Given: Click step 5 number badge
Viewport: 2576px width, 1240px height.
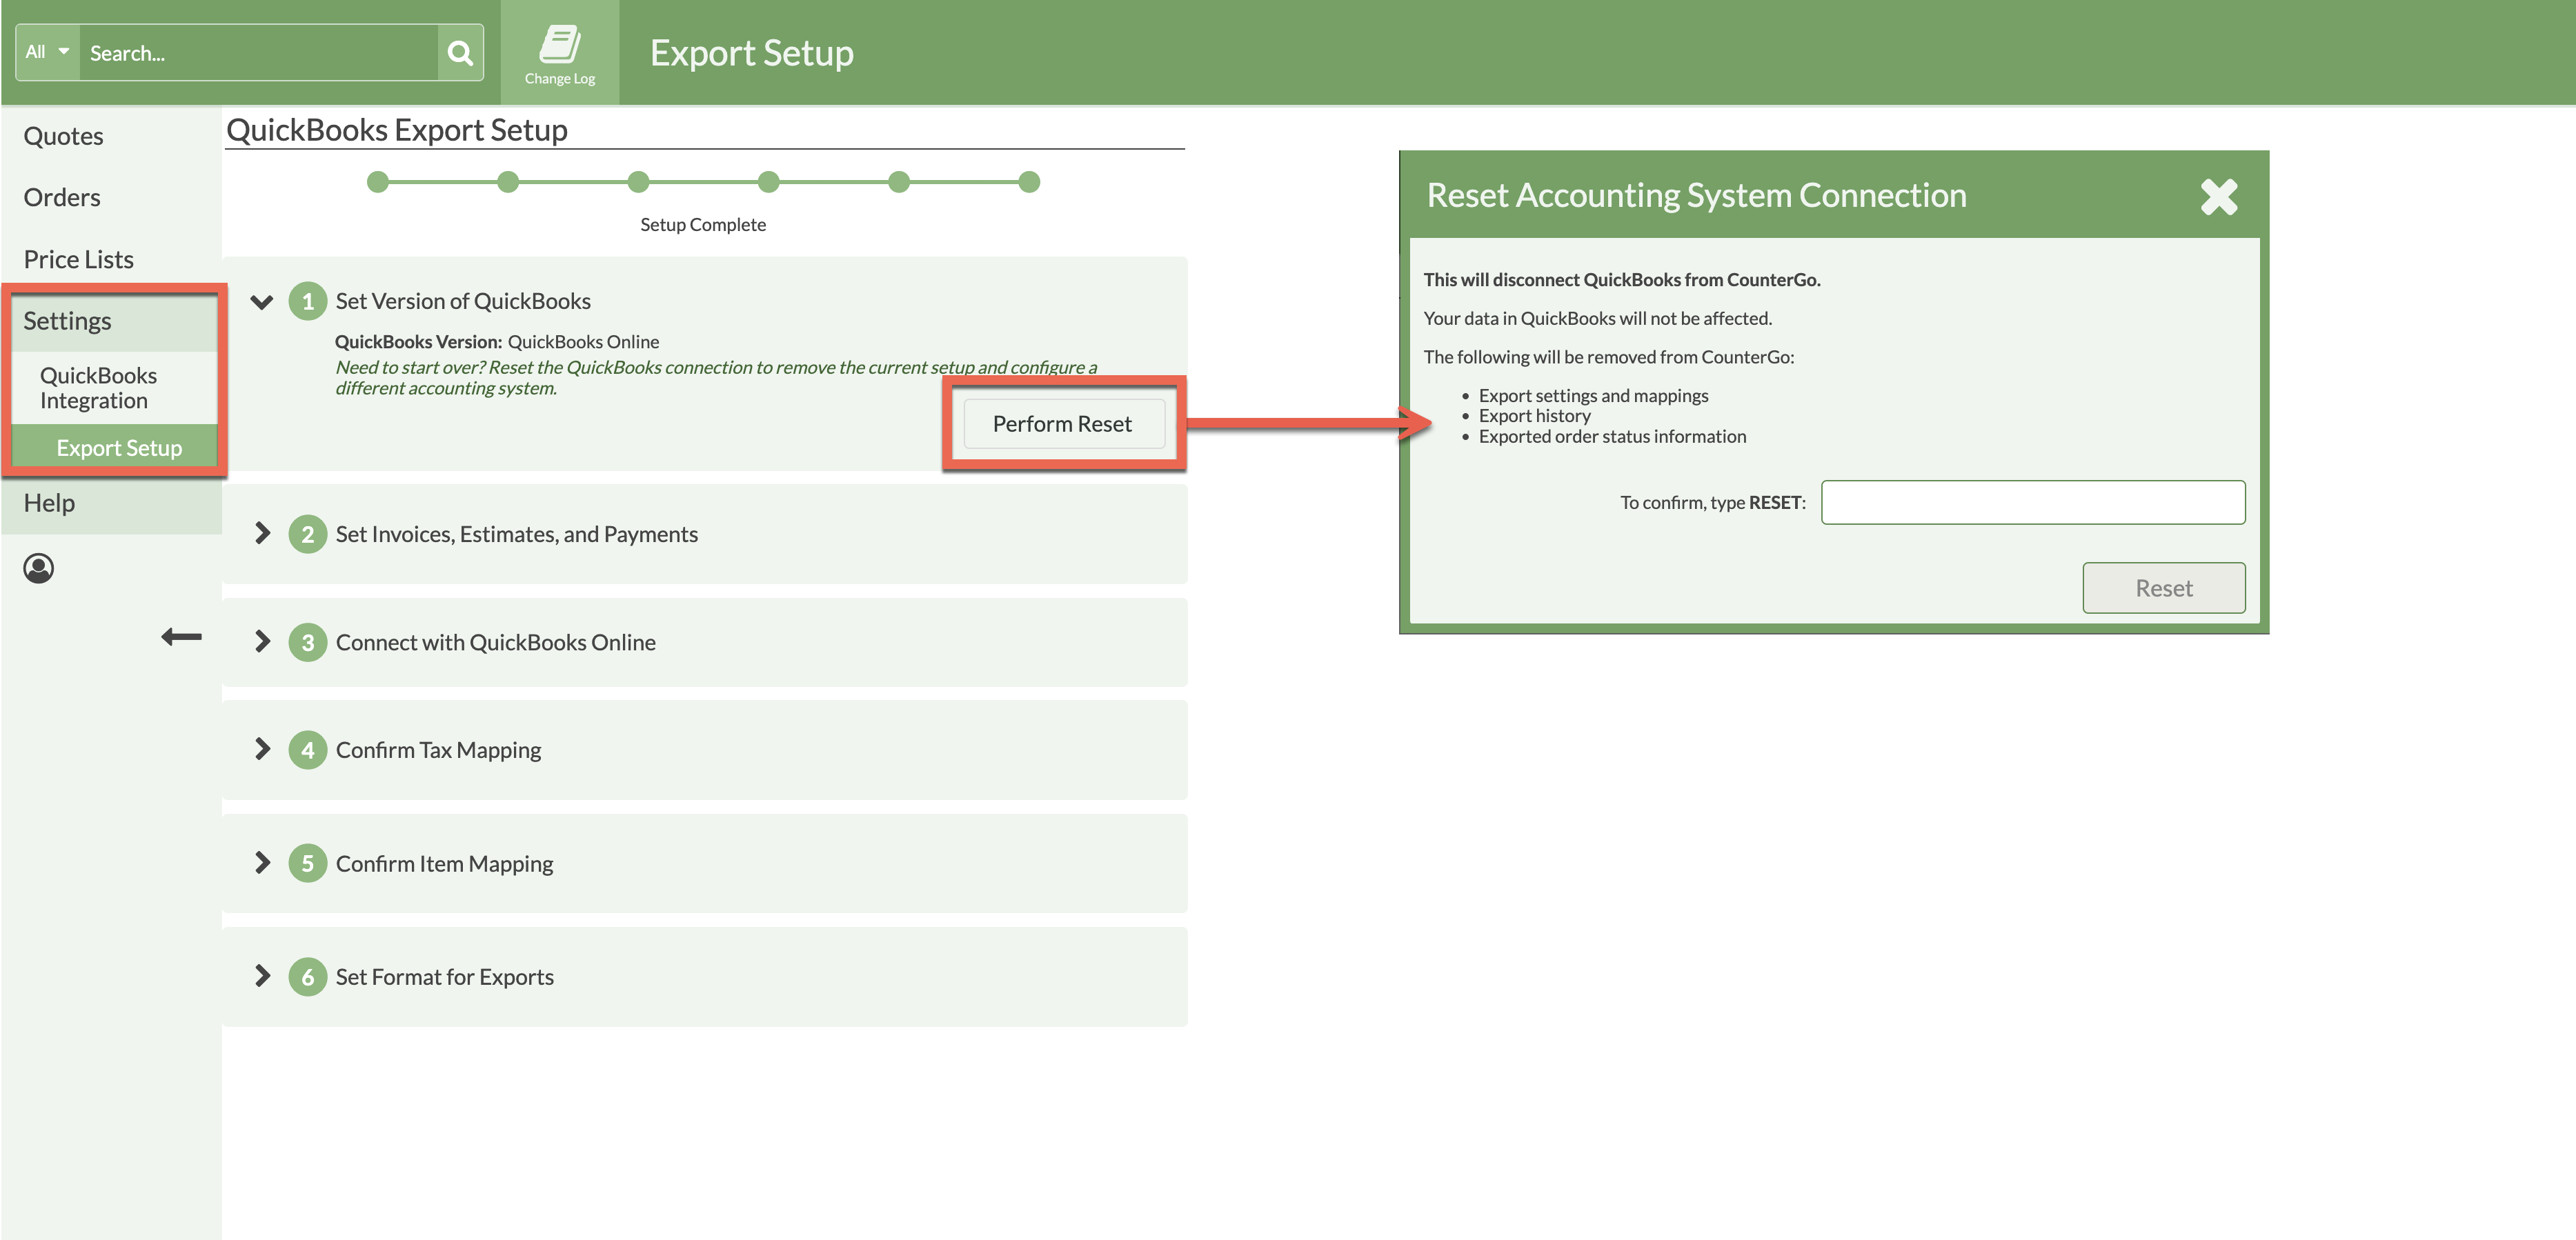Looking at the screenshot, I should coord(308,863).
